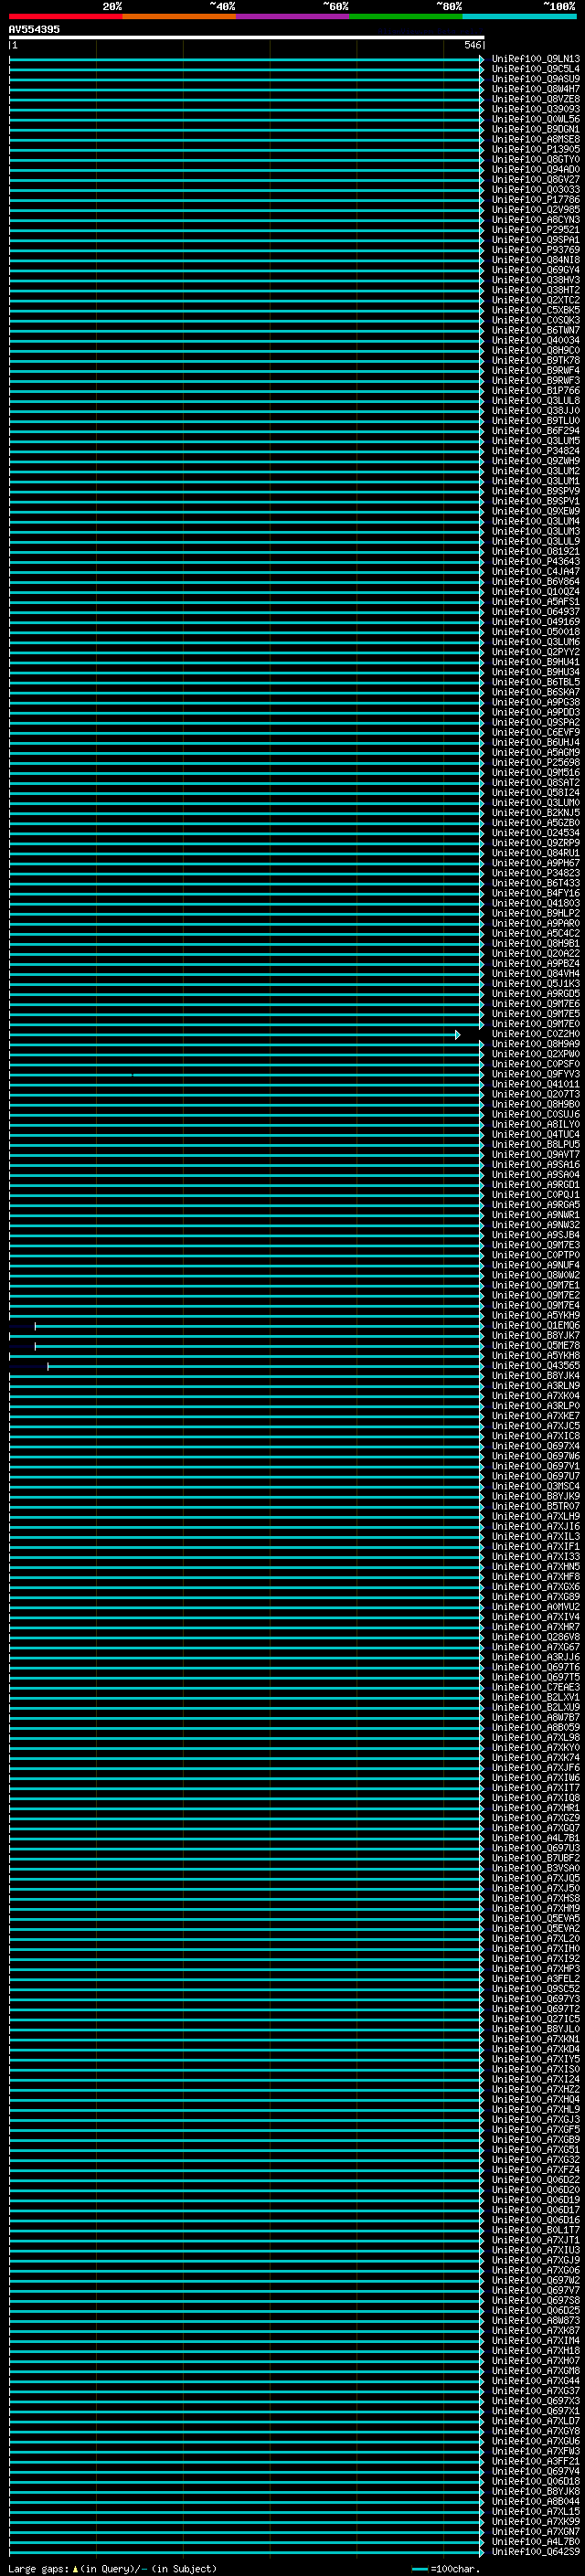The image size is (585, 2576).
Task: Select the UniRef100_A4L7B1 label
Action: click(x=536, y=1838)
